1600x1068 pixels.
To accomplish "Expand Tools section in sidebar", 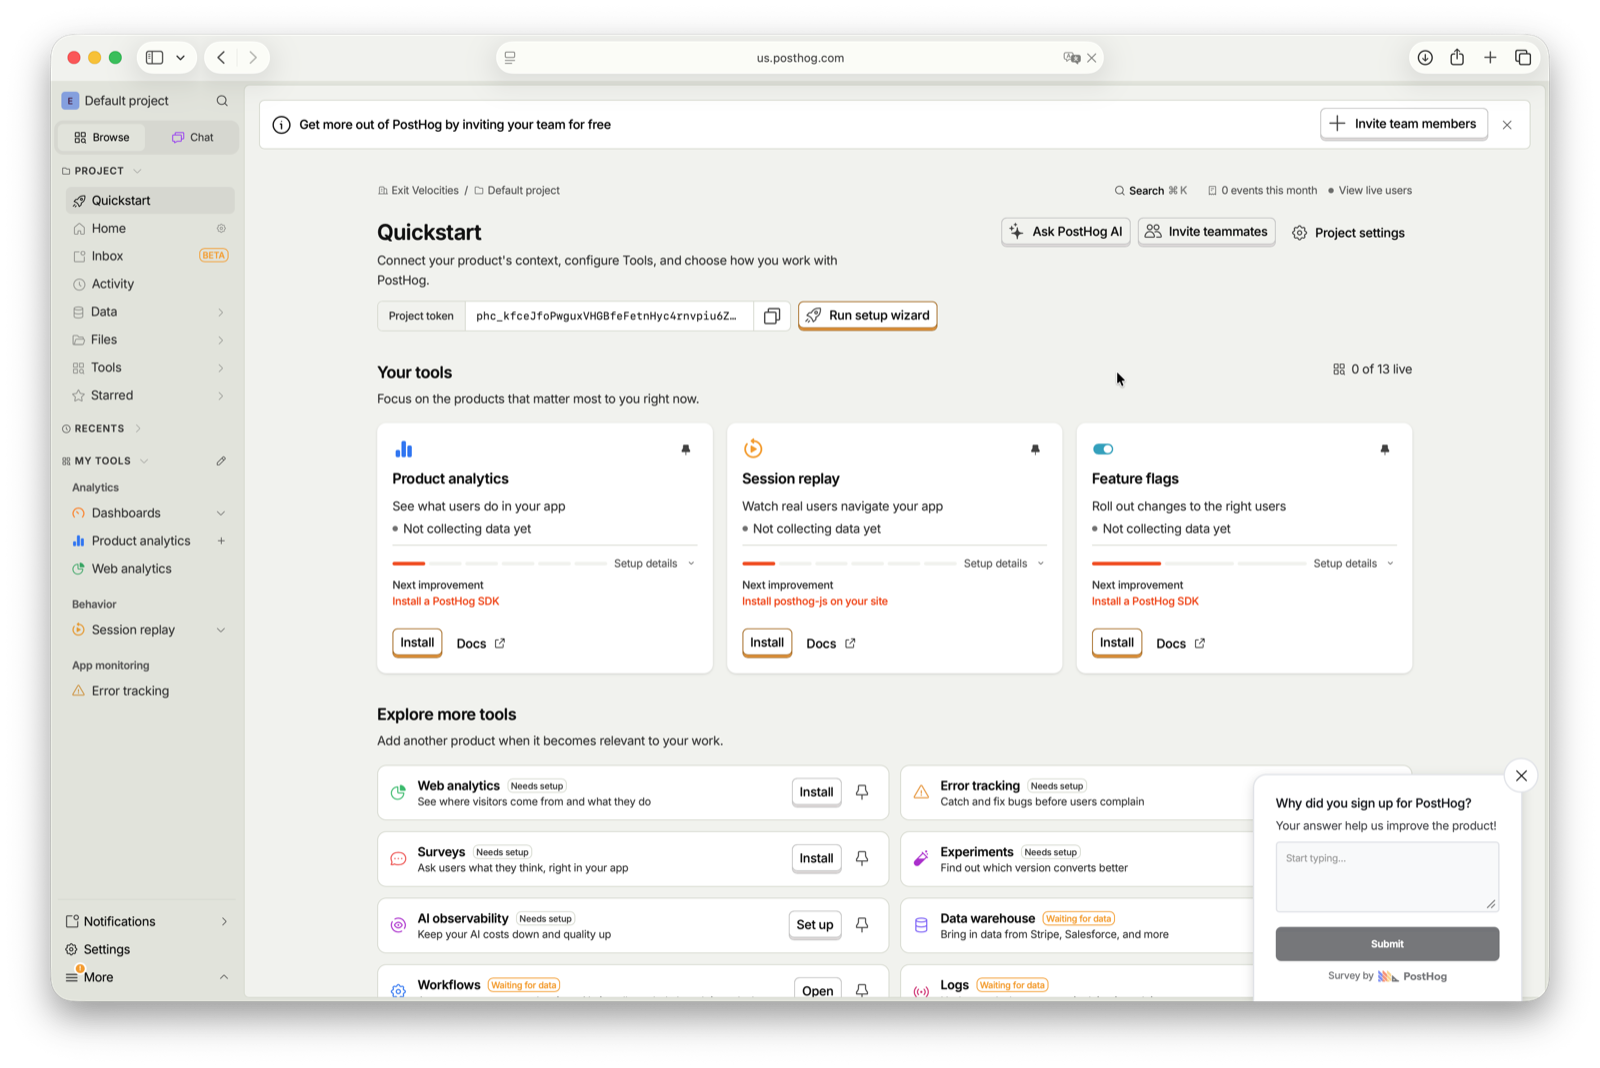I will 221,368.
